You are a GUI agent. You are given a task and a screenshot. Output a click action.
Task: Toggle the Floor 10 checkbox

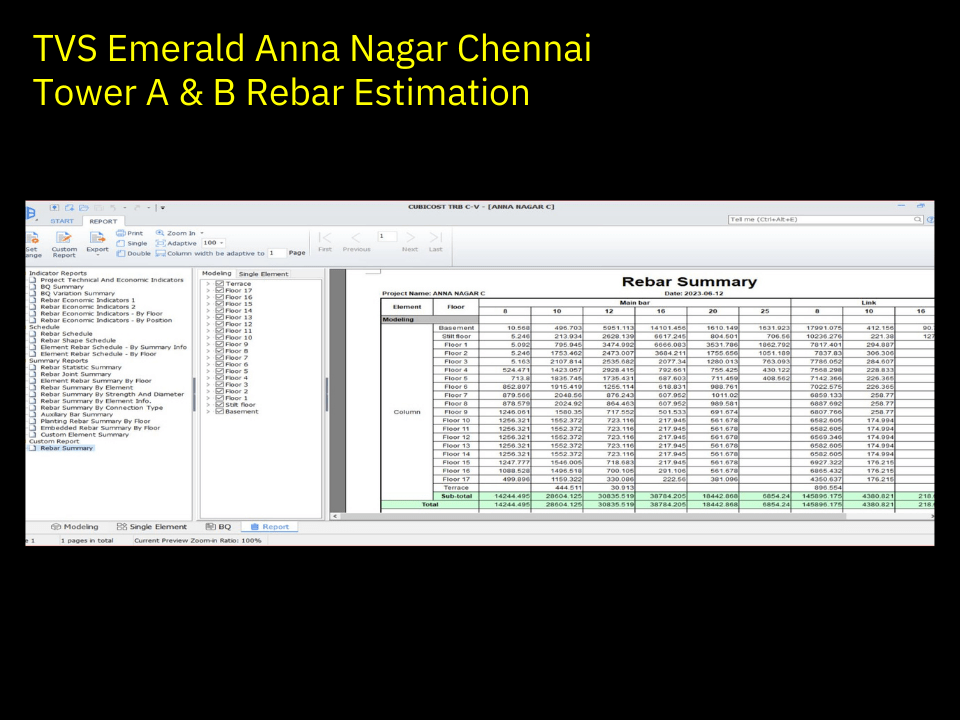219,337
